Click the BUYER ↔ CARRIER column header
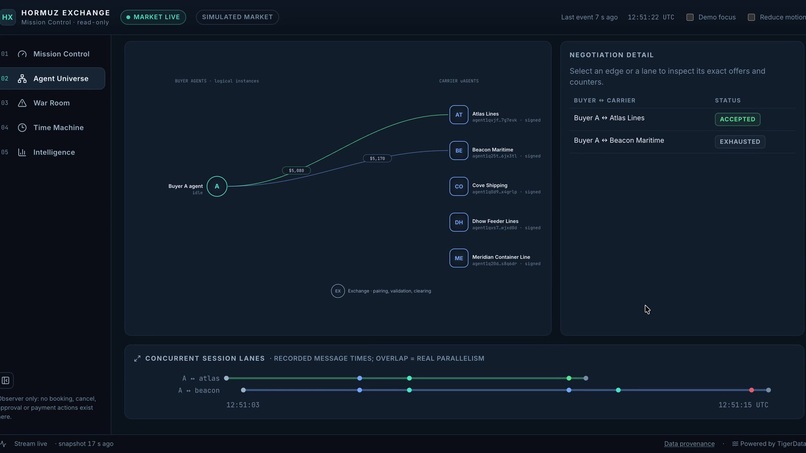The width and height of the screenshot is (806, 453). (x=604, y=101)
